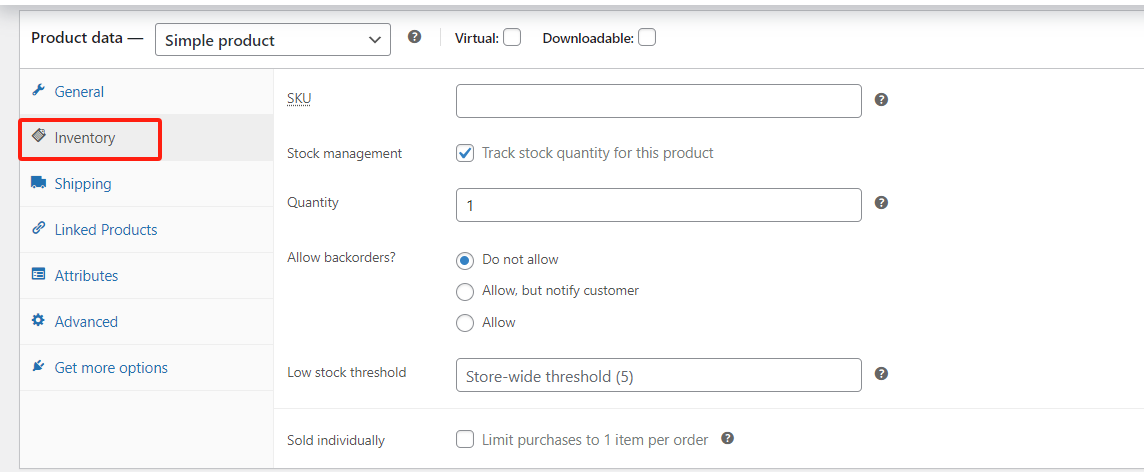This screenshot has height=472, width=1144.
Task: Check Limit purchases to 1 item per order
Action: 465,439
